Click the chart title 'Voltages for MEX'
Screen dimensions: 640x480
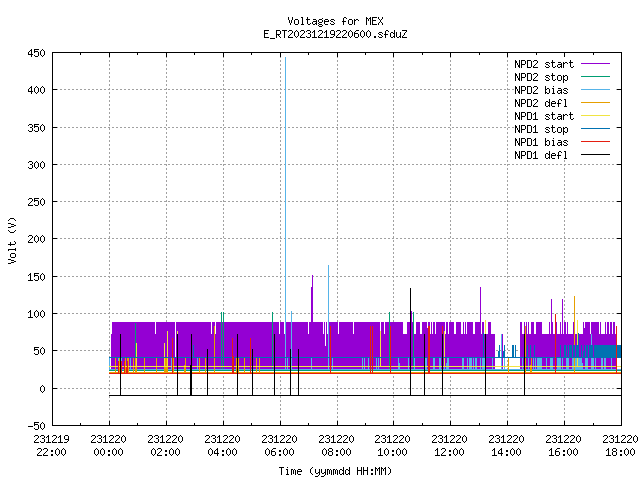tap(335, 21)
